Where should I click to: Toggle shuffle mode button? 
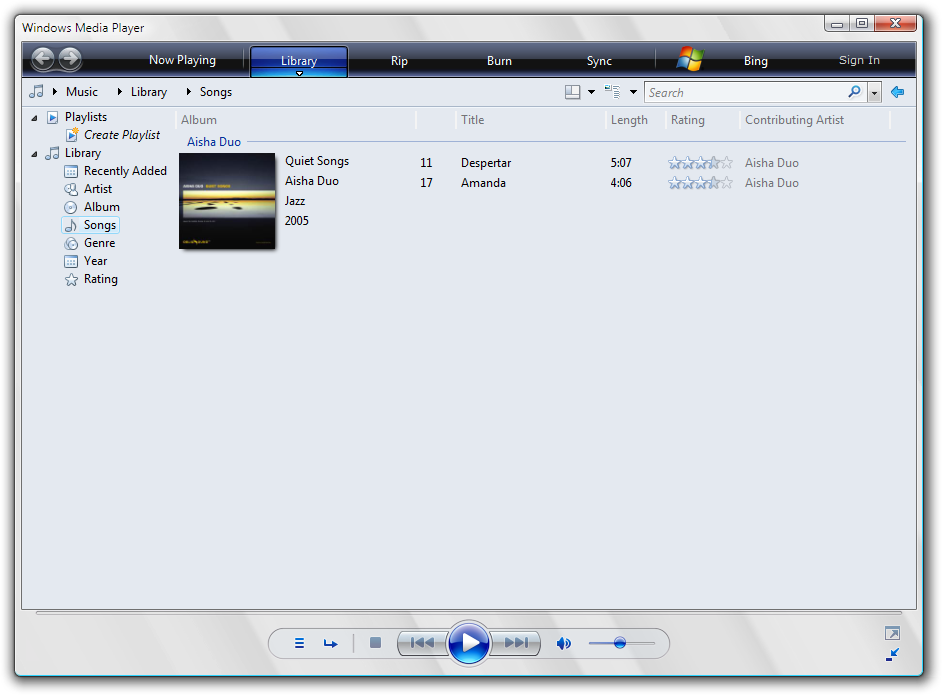299,643
